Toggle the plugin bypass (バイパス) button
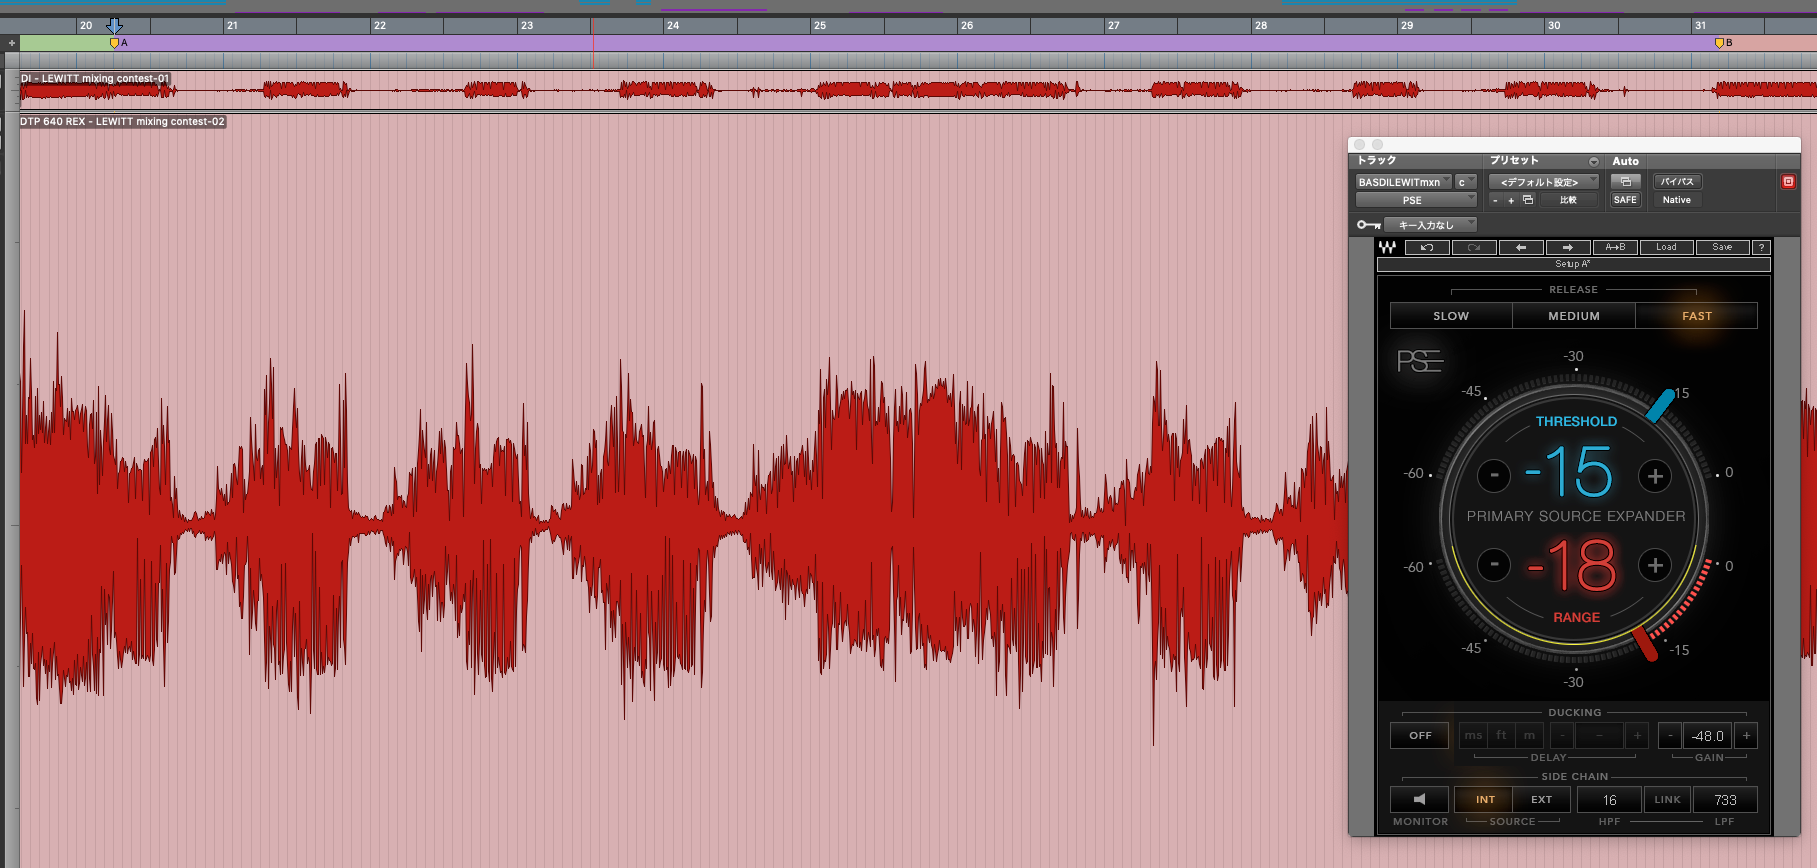The width and height of the screenshot is (1817, 868). pyautogui.click(x=1677, y=182)
